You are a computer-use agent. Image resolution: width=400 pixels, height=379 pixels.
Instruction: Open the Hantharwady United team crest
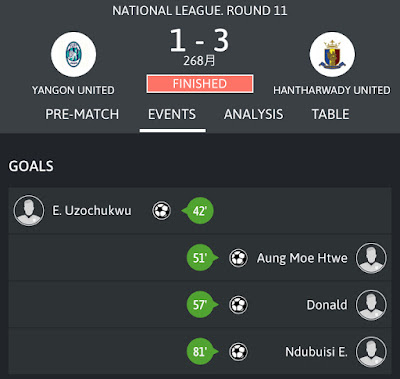coord(332,54)
